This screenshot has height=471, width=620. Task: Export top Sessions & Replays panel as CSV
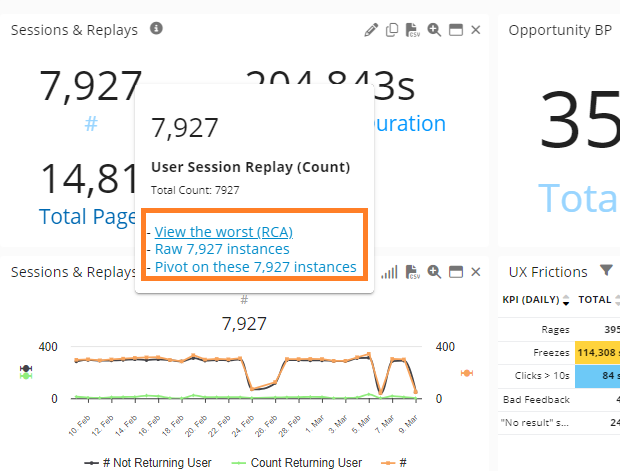413,31
